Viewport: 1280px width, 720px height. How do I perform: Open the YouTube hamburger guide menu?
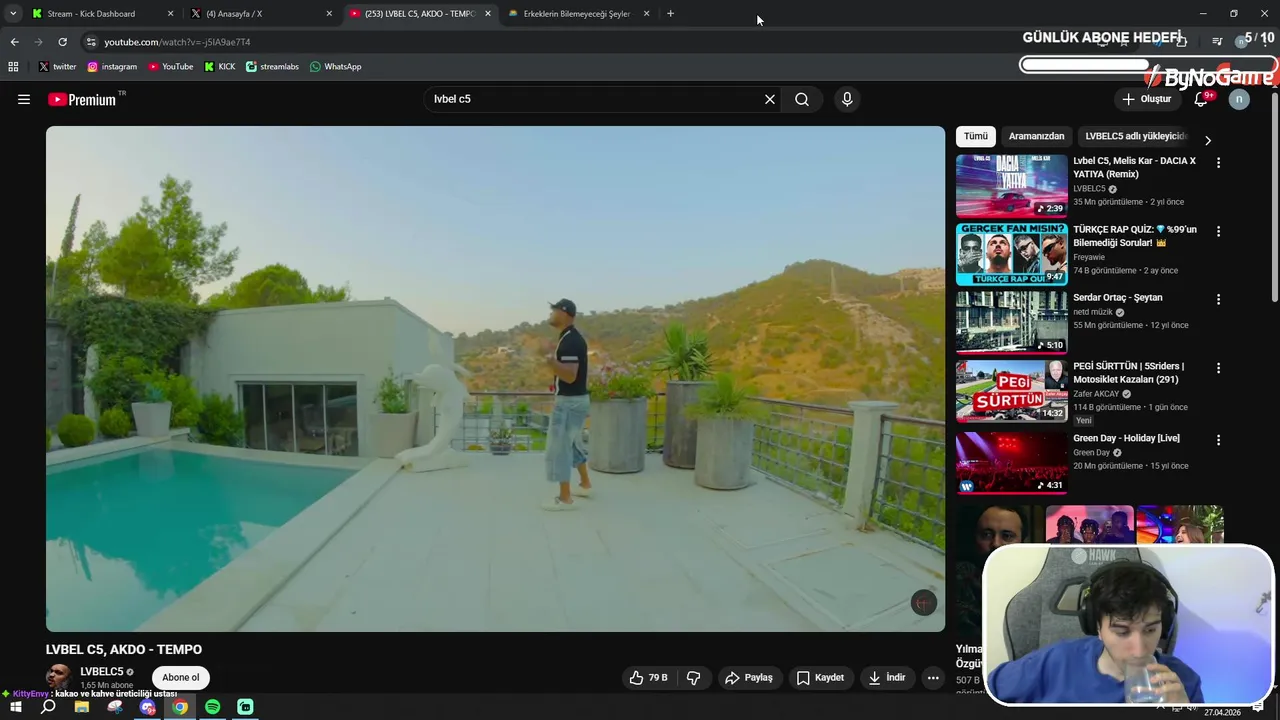(x=24, y=99)
